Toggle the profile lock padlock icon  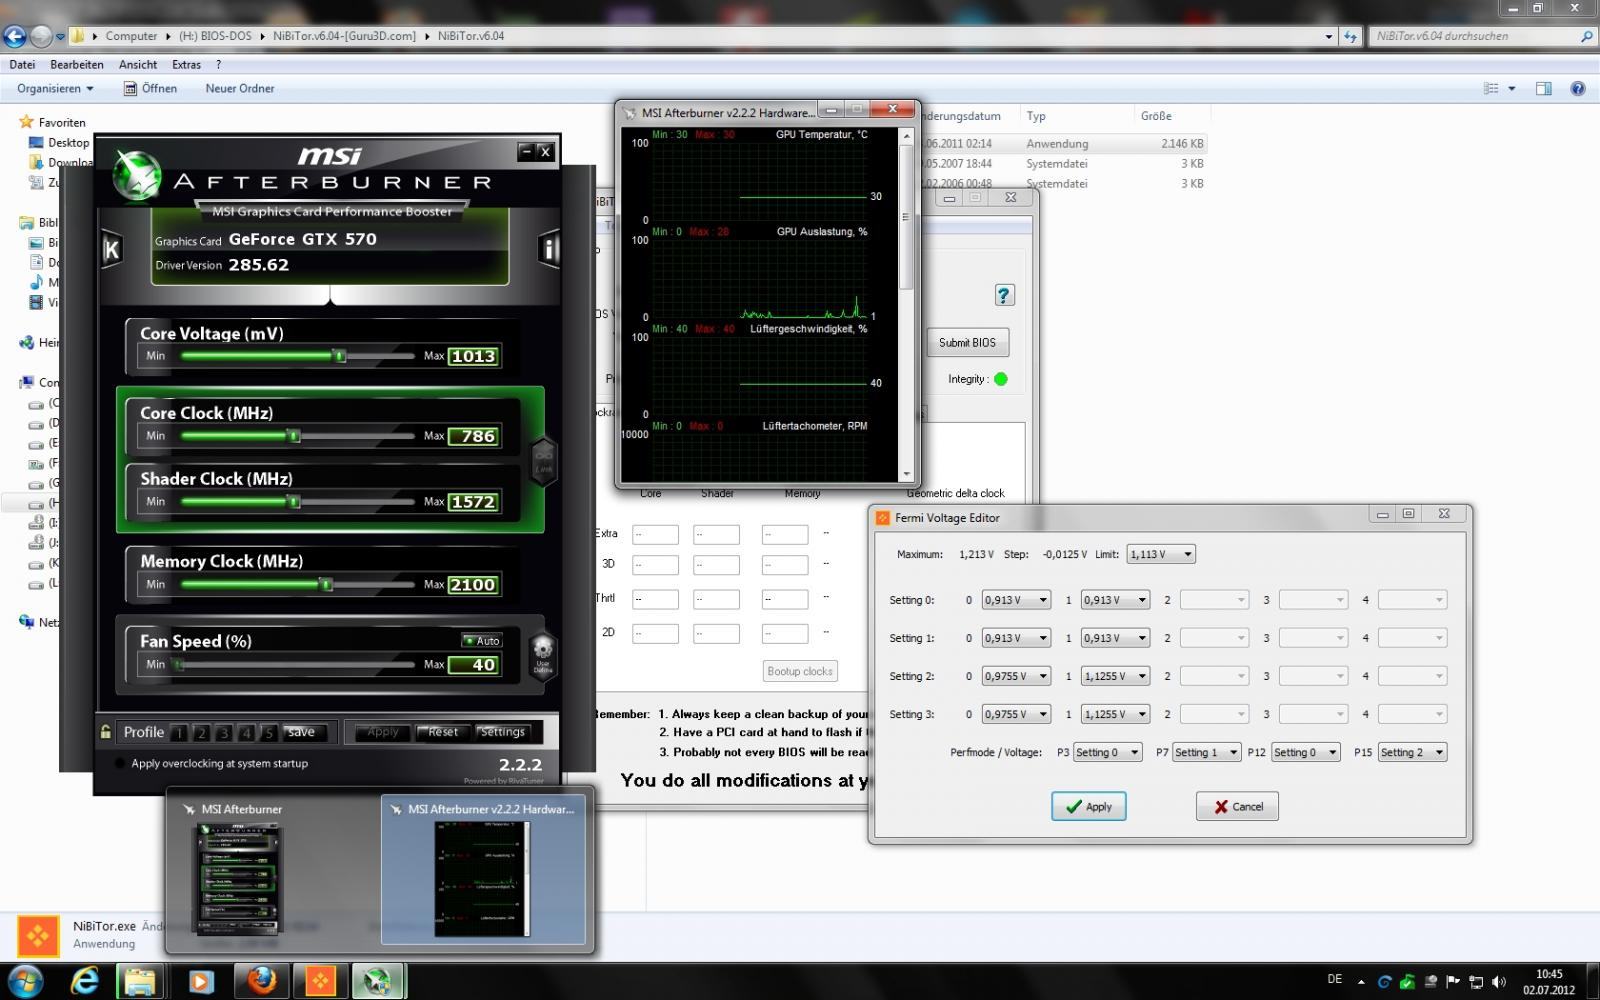[x=106, y=732]
